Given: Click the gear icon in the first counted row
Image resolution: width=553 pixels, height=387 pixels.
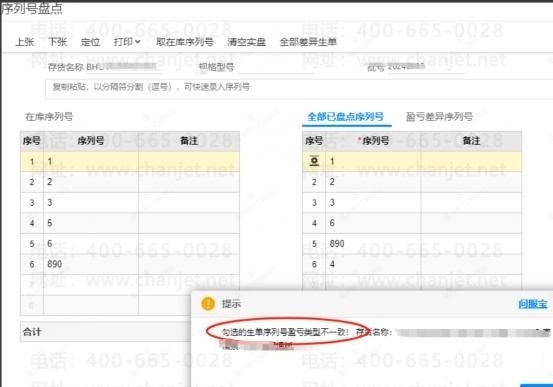Looking at the screenshot, I should coord(314,161).
